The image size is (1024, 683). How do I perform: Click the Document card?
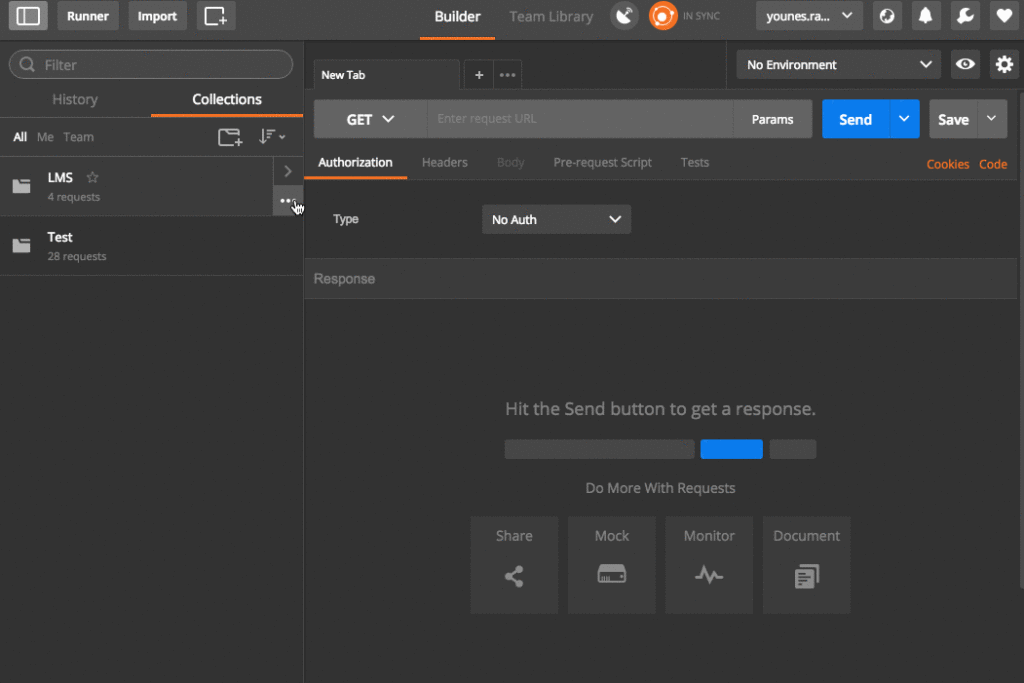(x=807, y=565)
